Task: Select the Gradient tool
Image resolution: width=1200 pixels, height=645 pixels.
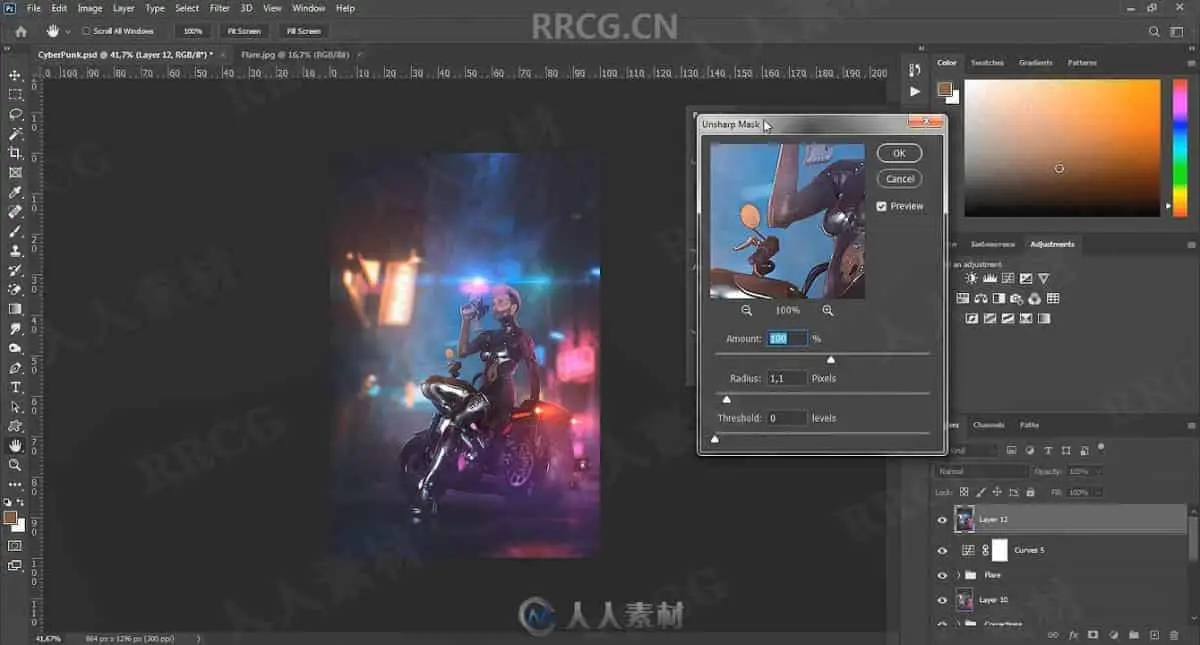Action: pos(15,309)
